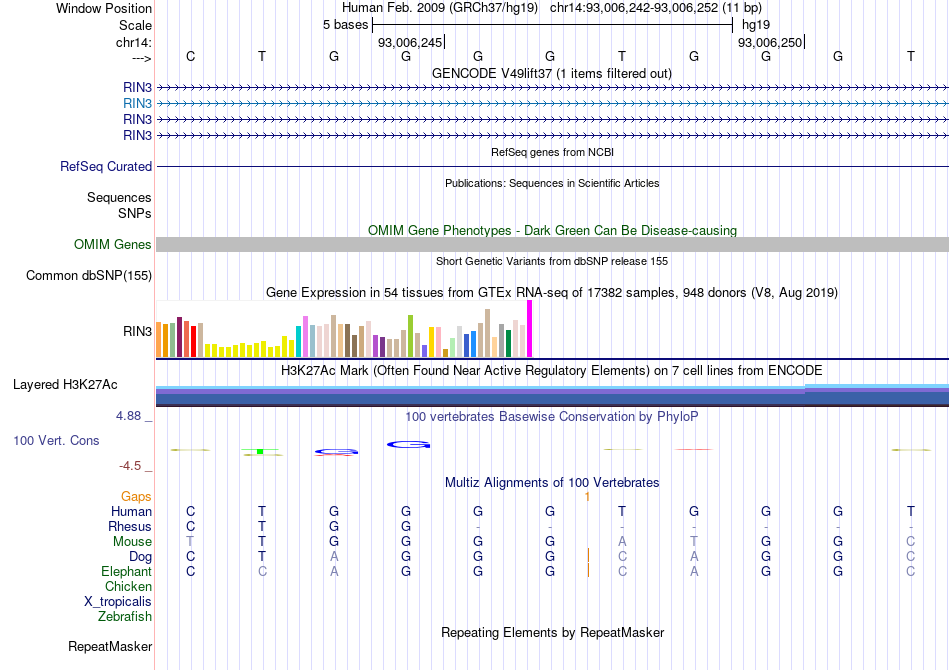Image resolution: width=950 pixels, height=670 pixels.
Task: Click the OMIM Genes track label
Action: [112, 244]
